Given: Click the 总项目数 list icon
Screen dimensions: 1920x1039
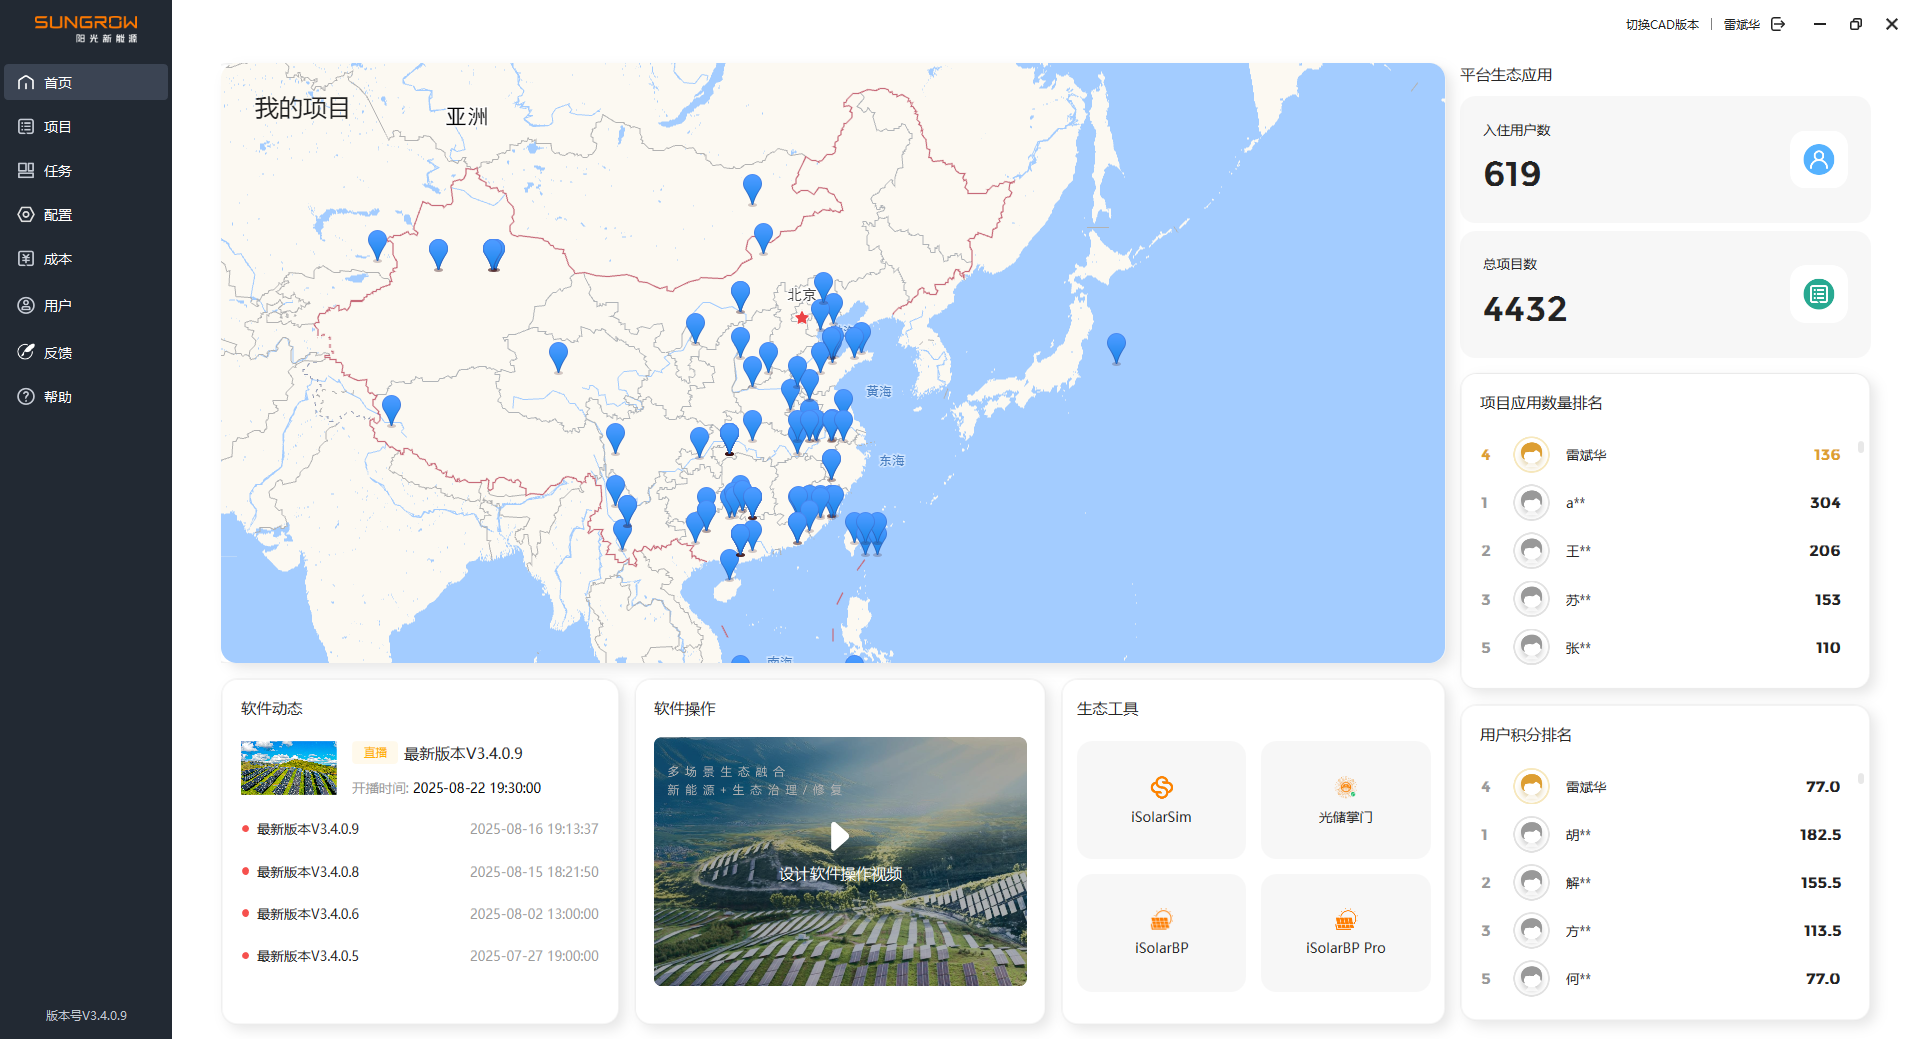Looking at the screenshot, I should point(1818,294).
